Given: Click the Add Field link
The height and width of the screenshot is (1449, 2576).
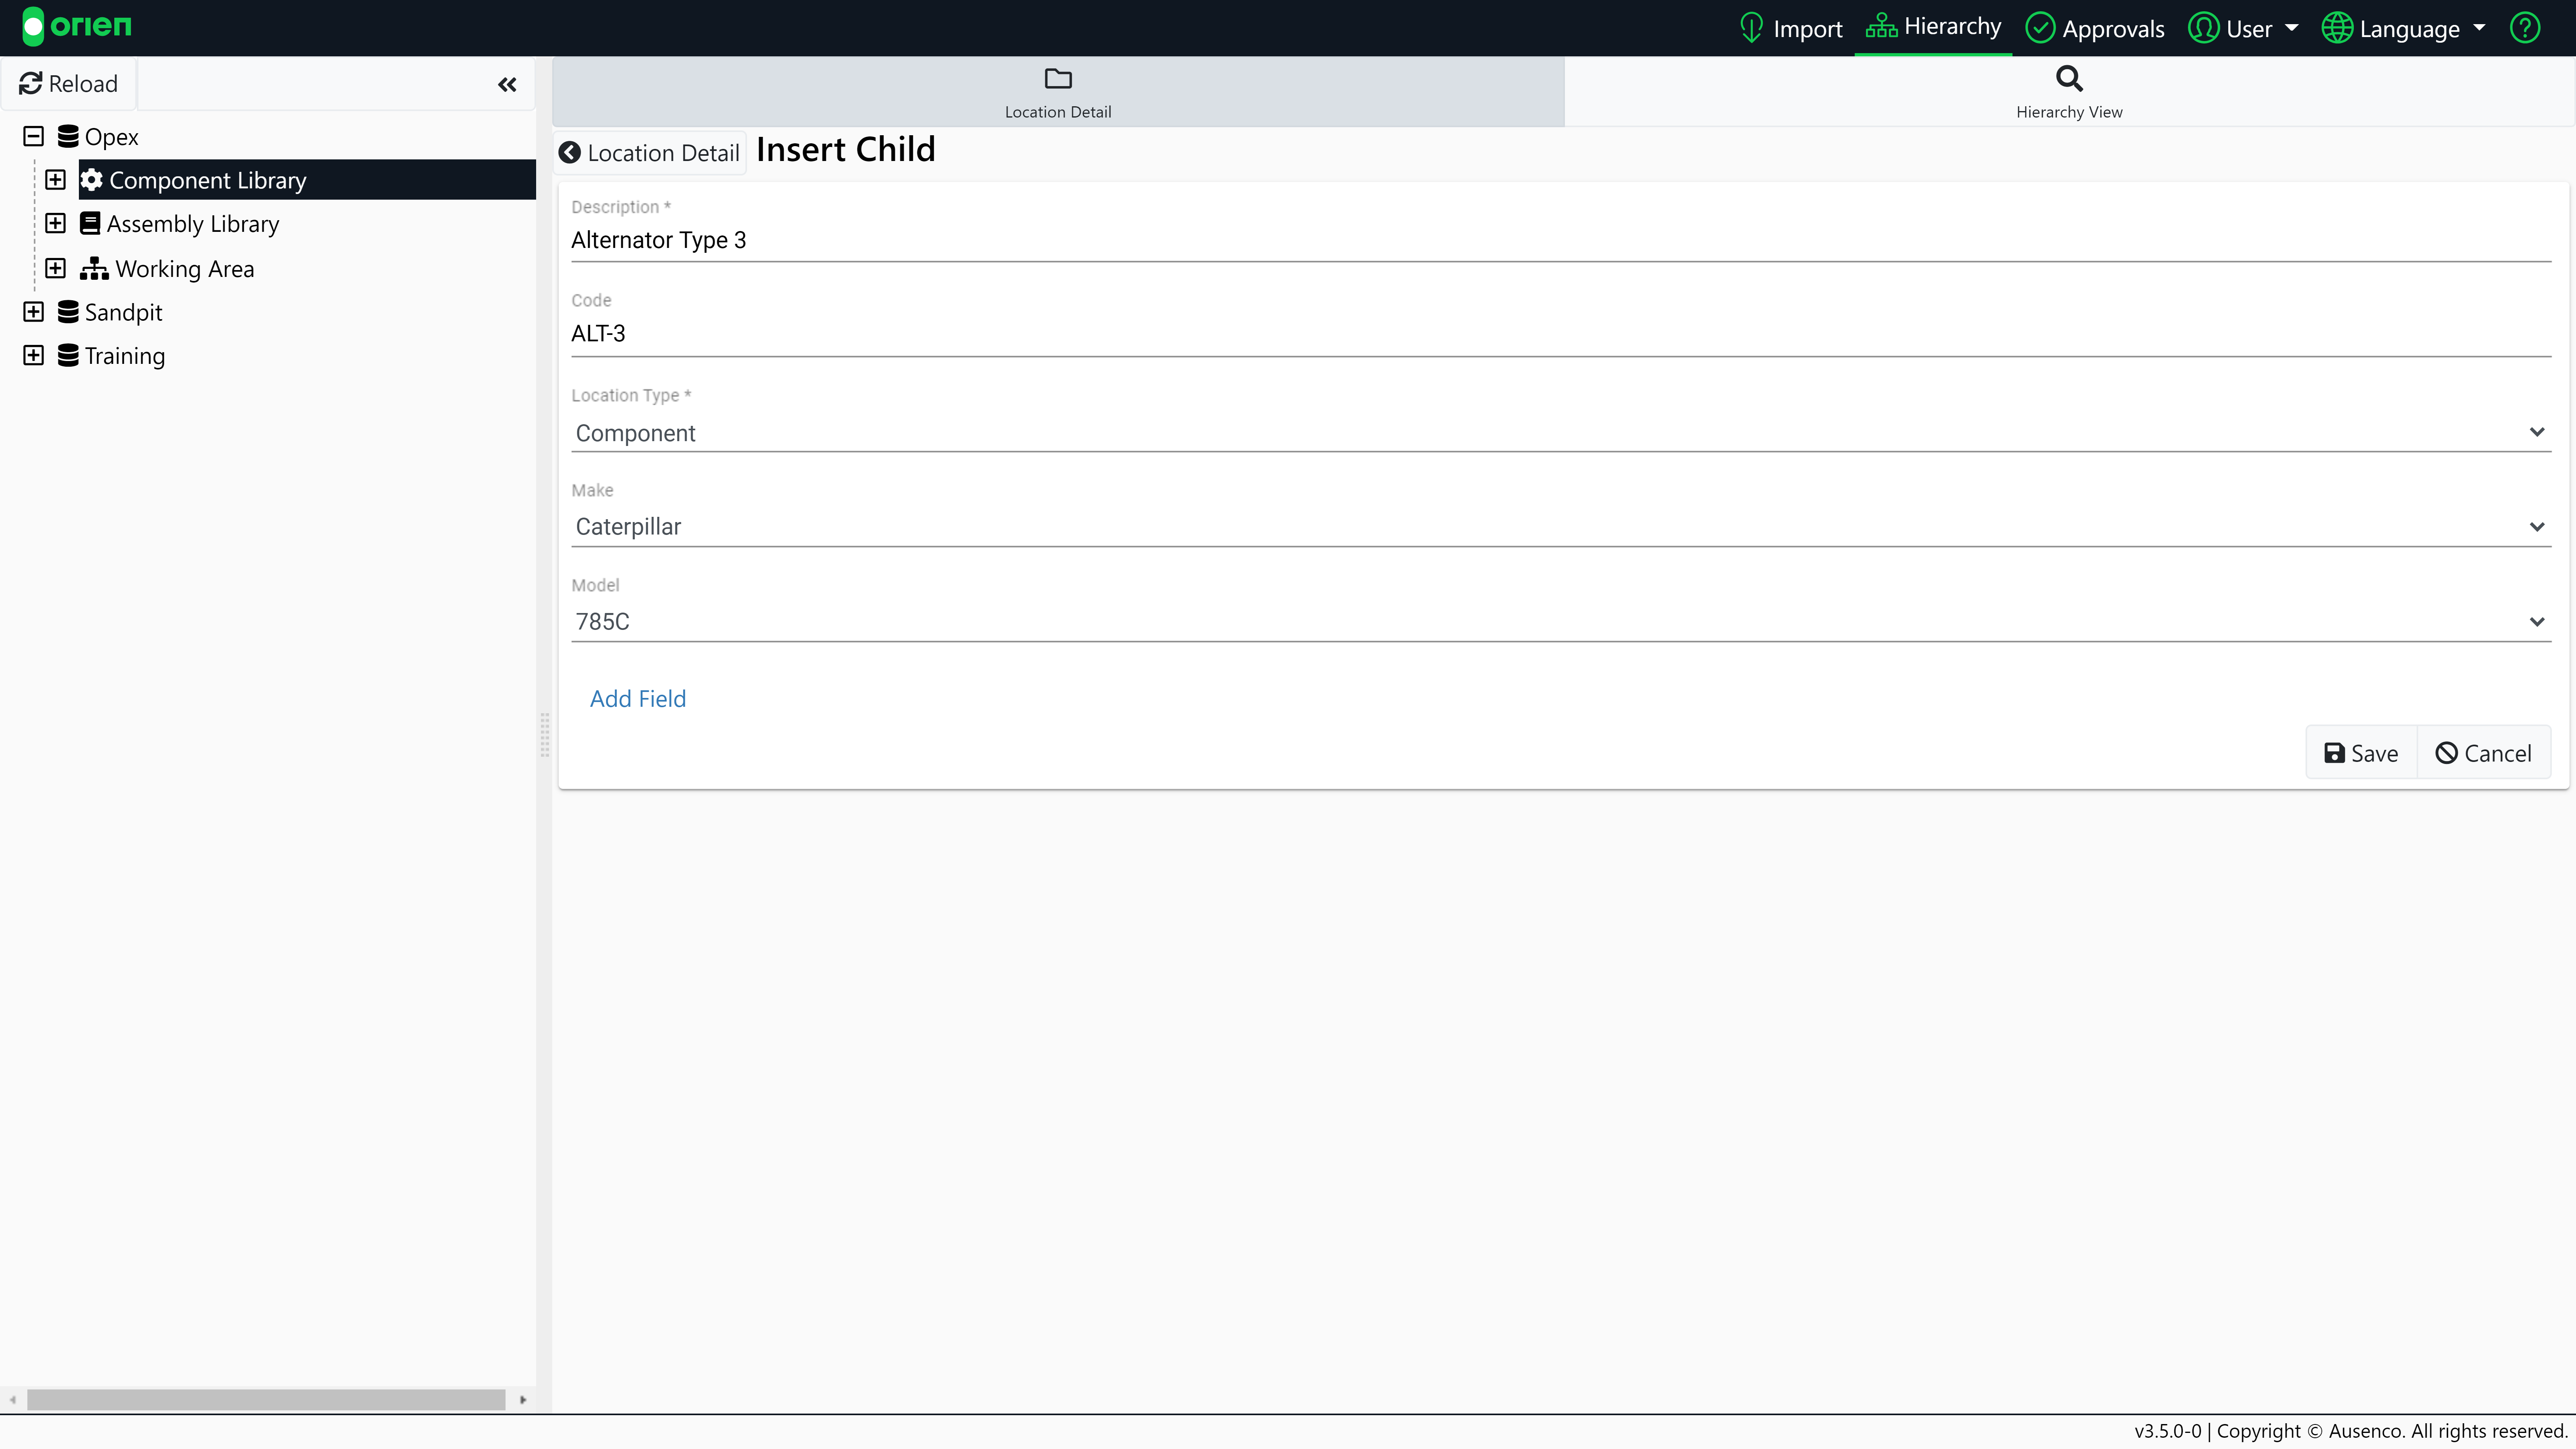Looking at the screenshot, I should pyautogui.click(x=638, y=699).
